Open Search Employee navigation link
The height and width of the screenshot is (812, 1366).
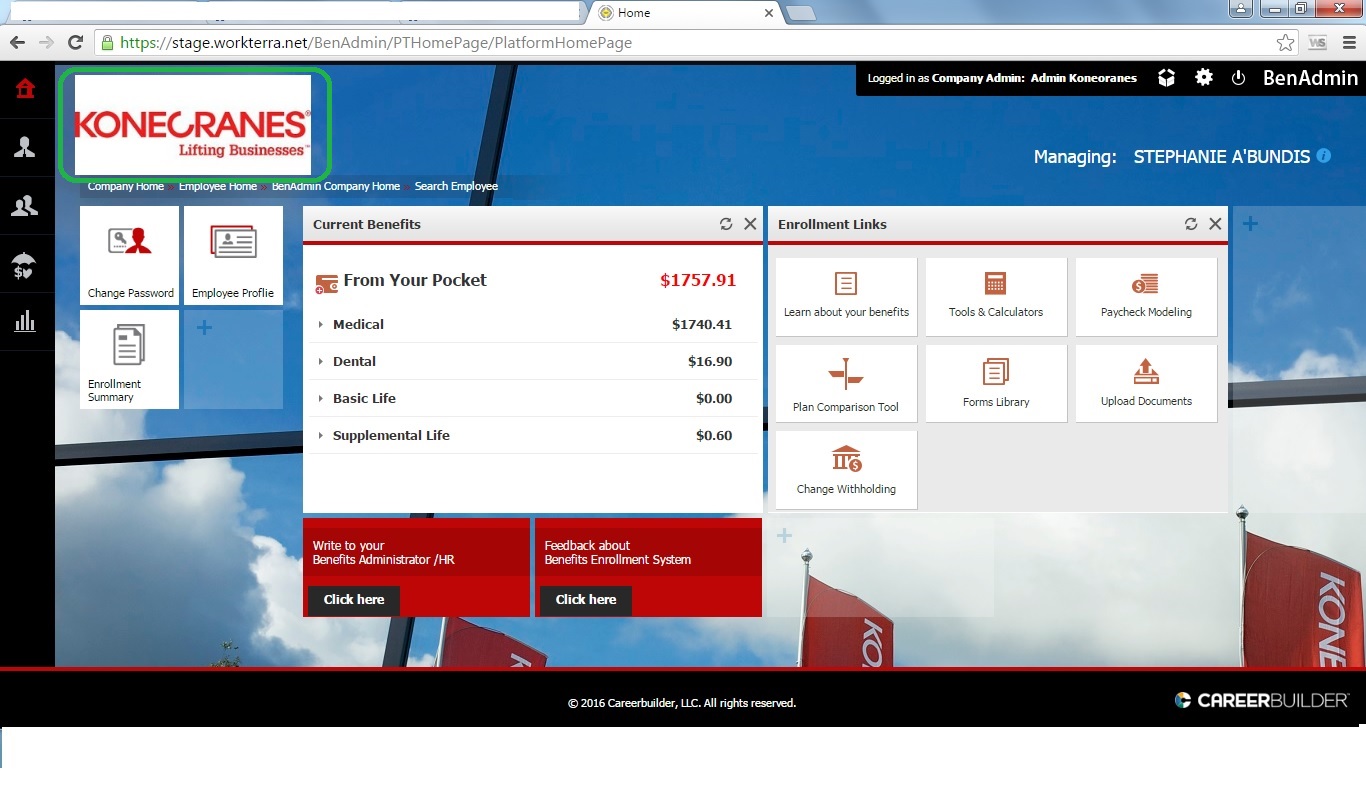(x=456, y=186)
